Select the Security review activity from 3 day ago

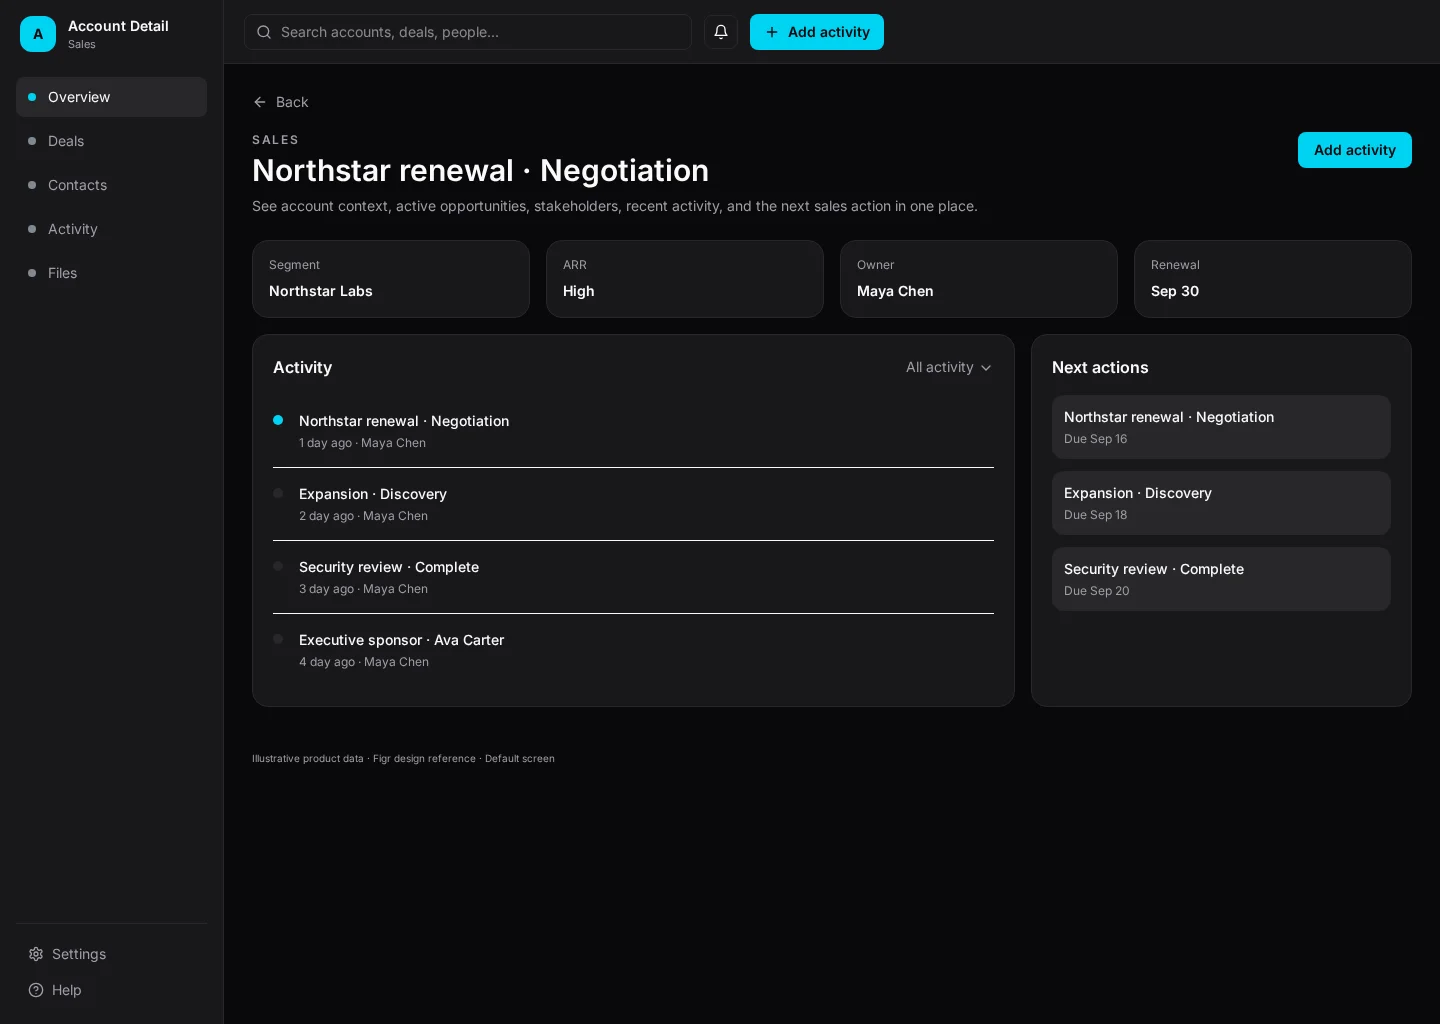coord(633,577)
